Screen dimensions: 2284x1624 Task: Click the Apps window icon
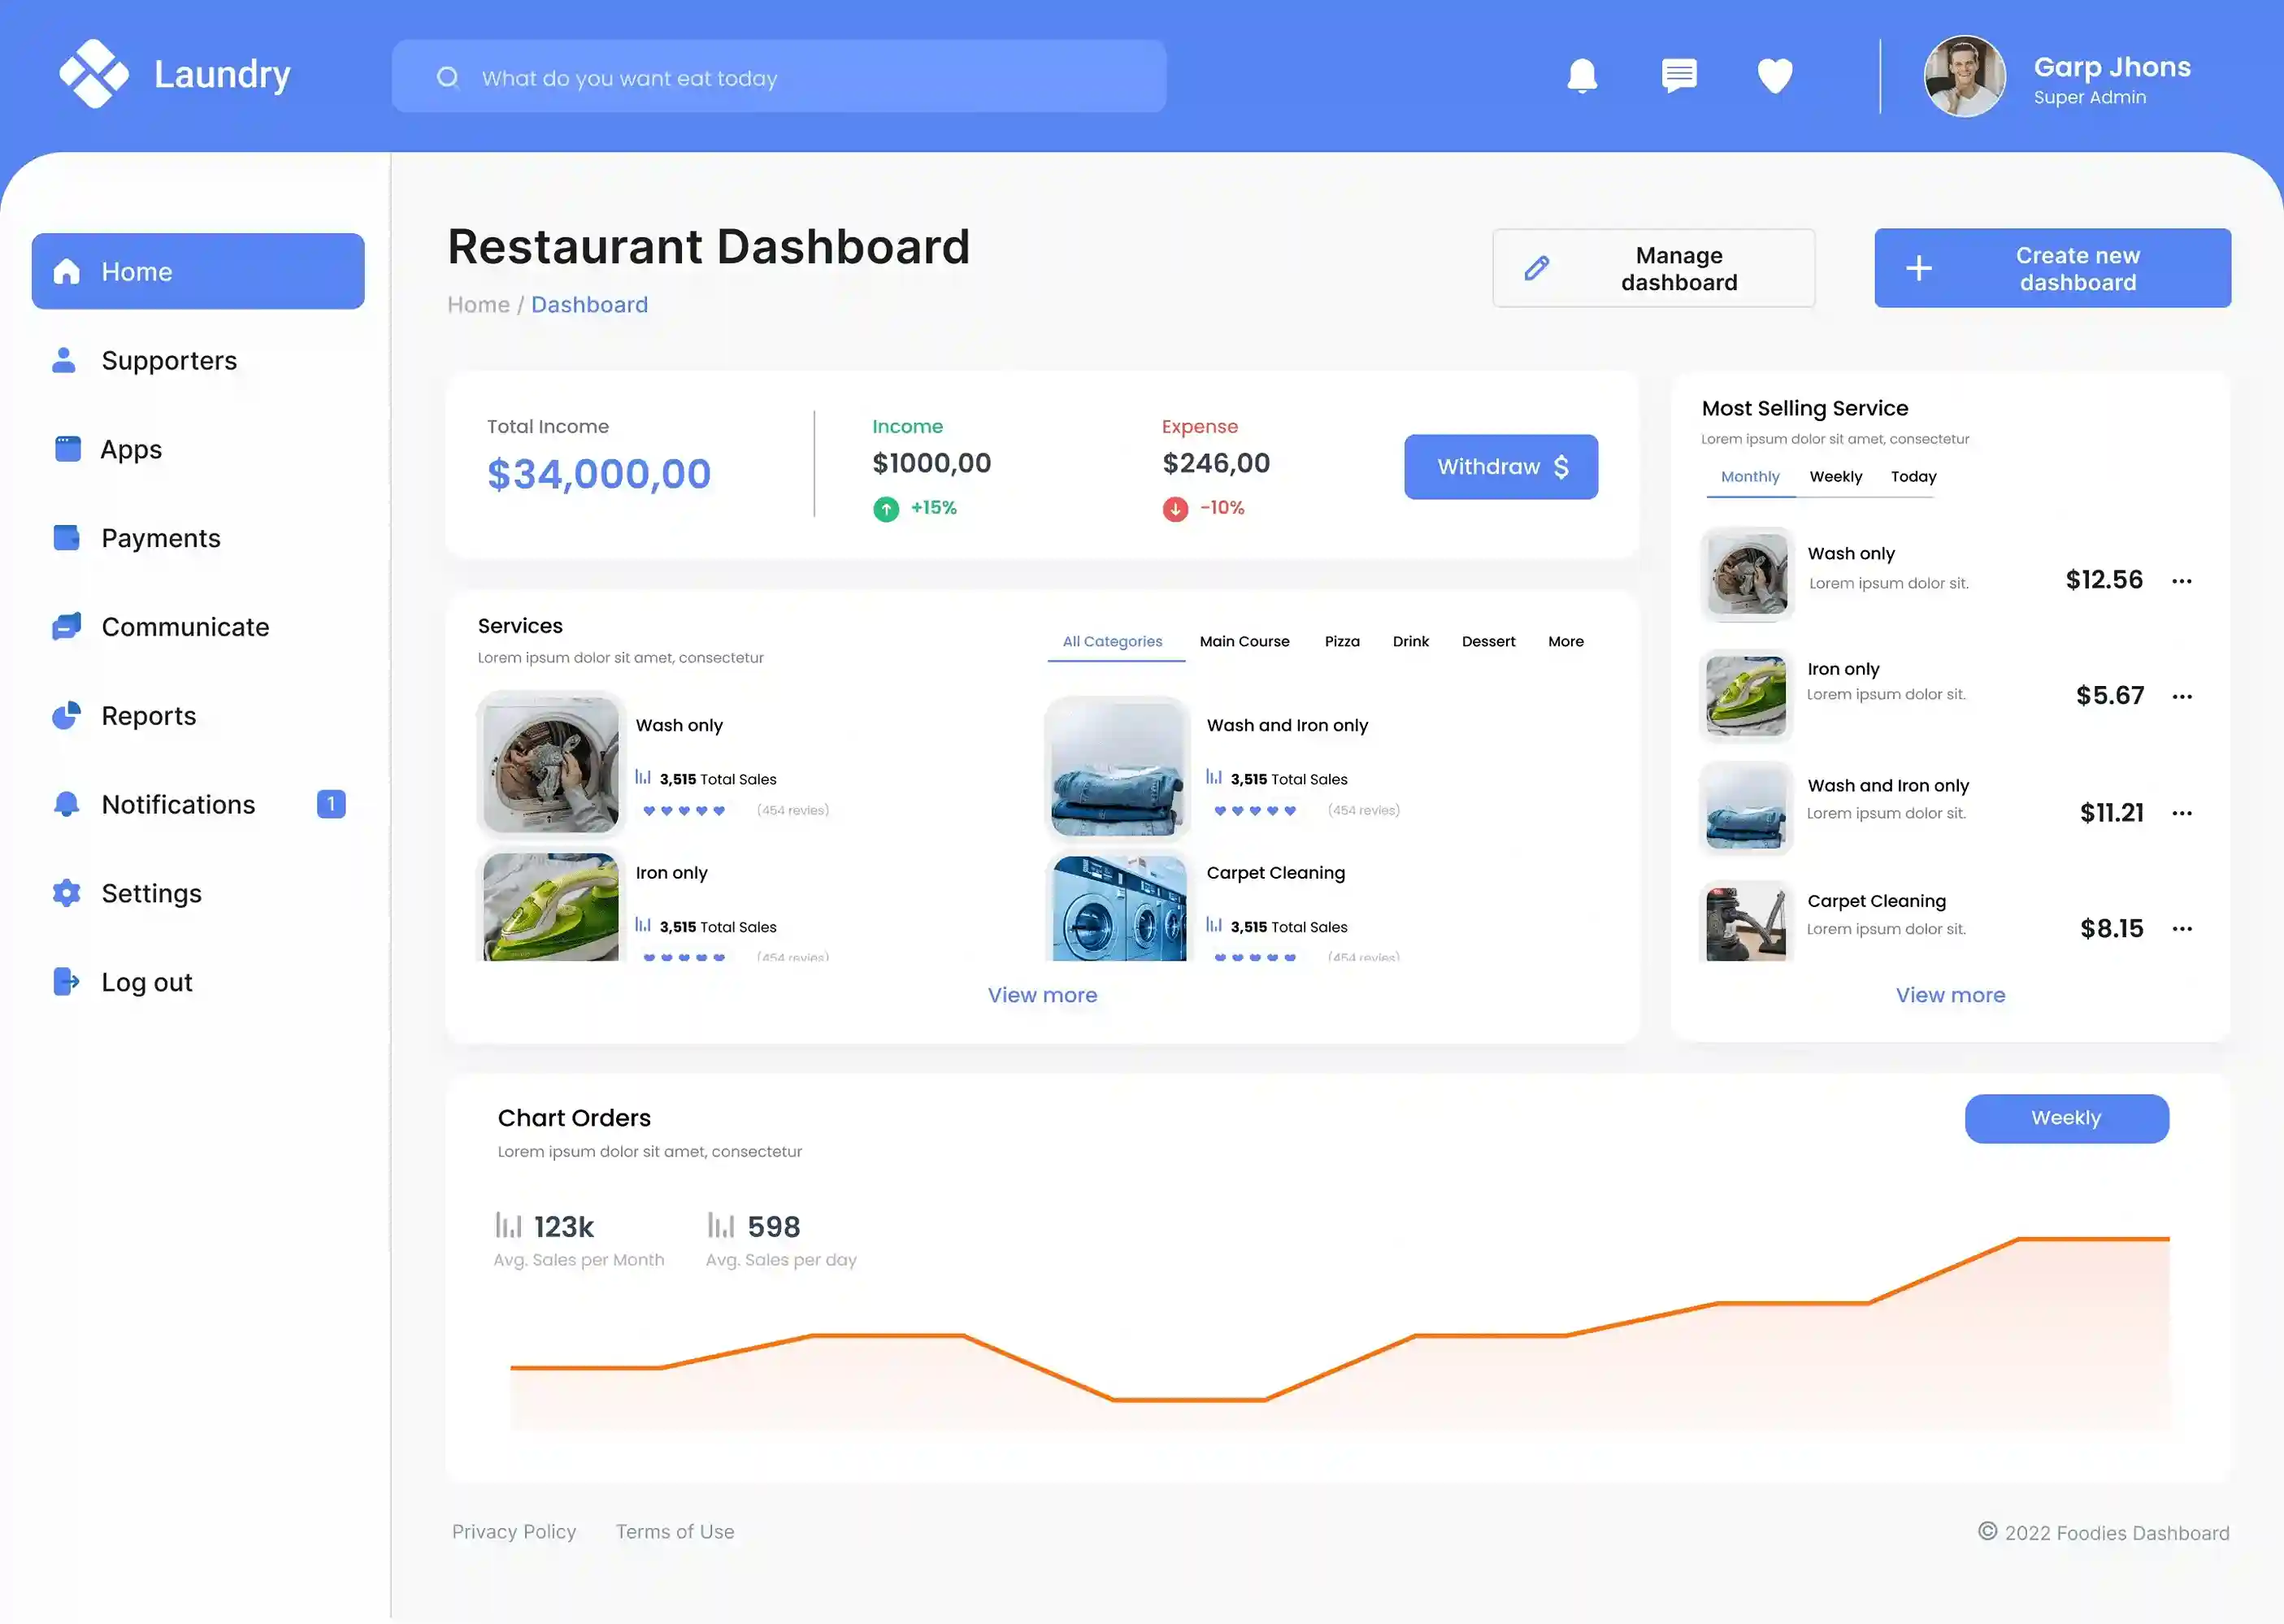[x=67, y=449]
